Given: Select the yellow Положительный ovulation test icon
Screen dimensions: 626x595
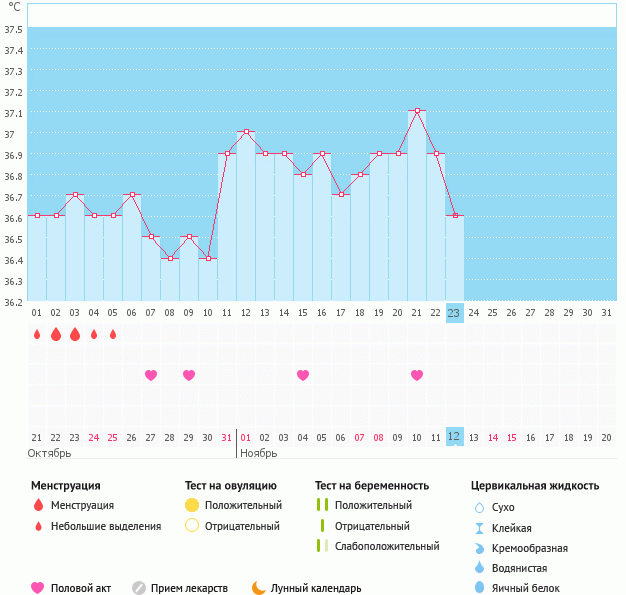Looking at the screenshot, I should [x=192, y=505].
